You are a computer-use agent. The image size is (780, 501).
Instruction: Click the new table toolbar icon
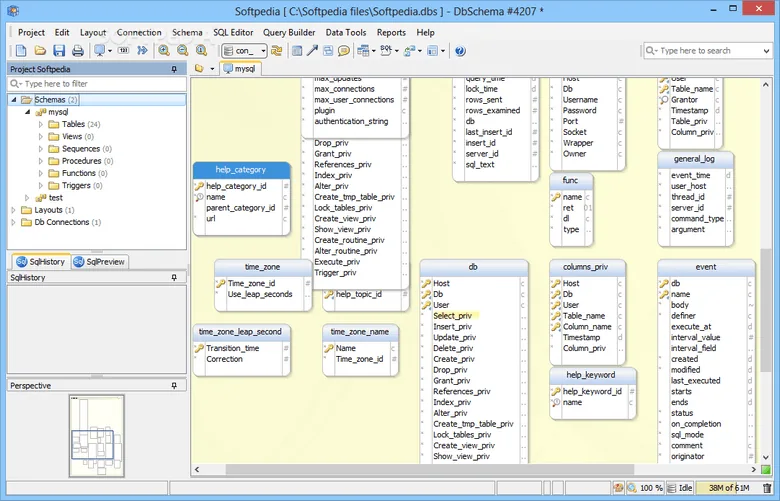[297, 51]
